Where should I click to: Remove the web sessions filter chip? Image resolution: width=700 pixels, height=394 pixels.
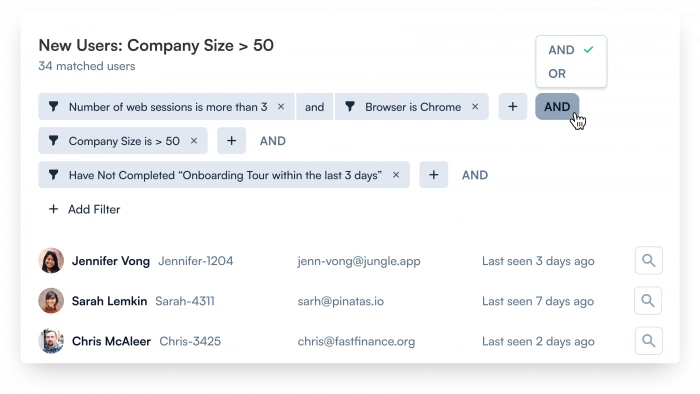pos(281,107)
